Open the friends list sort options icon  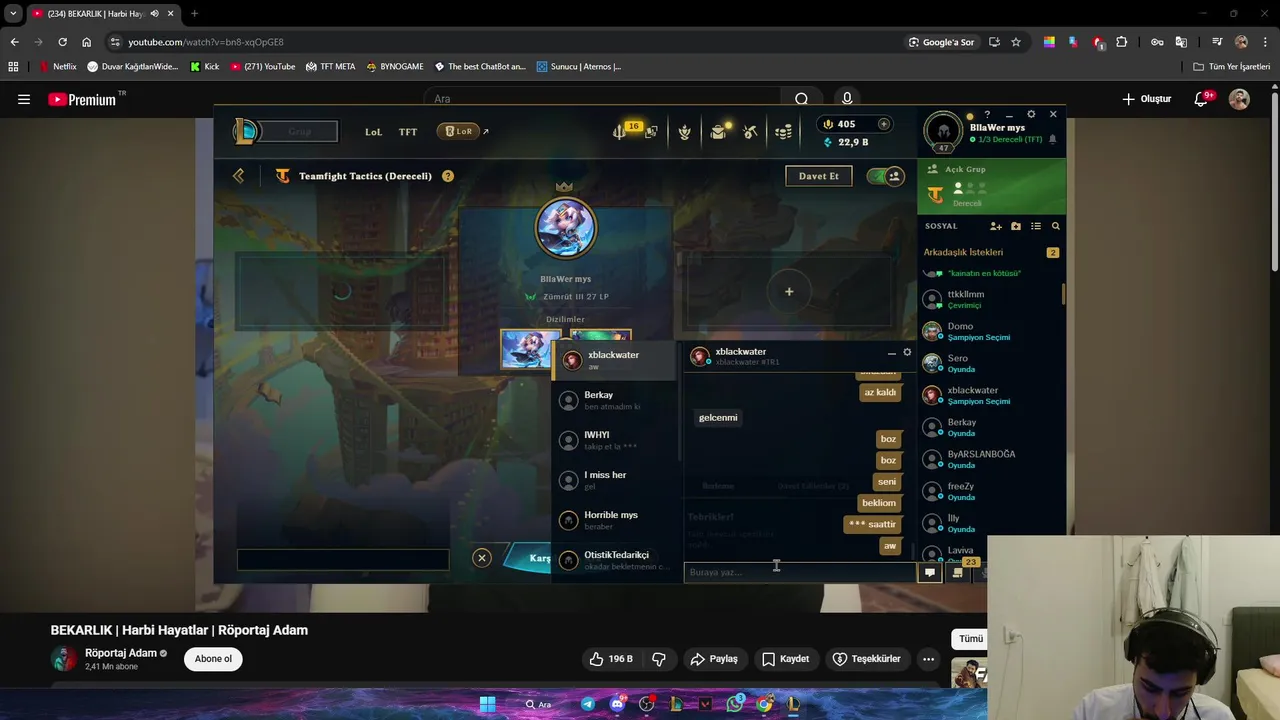[x=1036, y=226]
